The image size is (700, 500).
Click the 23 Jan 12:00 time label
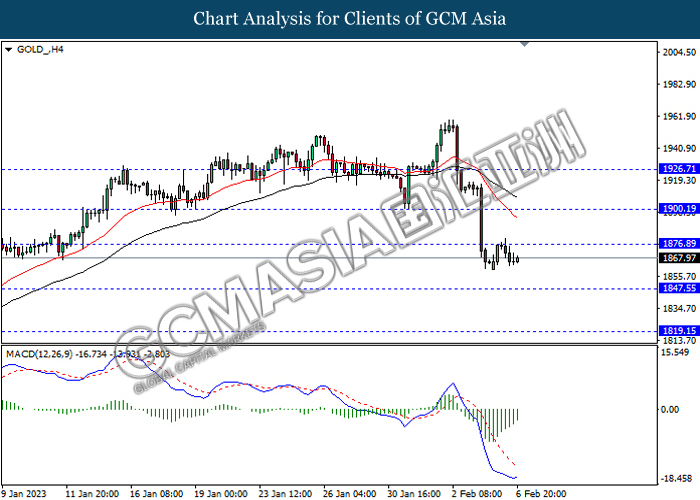tap(285, 493)
